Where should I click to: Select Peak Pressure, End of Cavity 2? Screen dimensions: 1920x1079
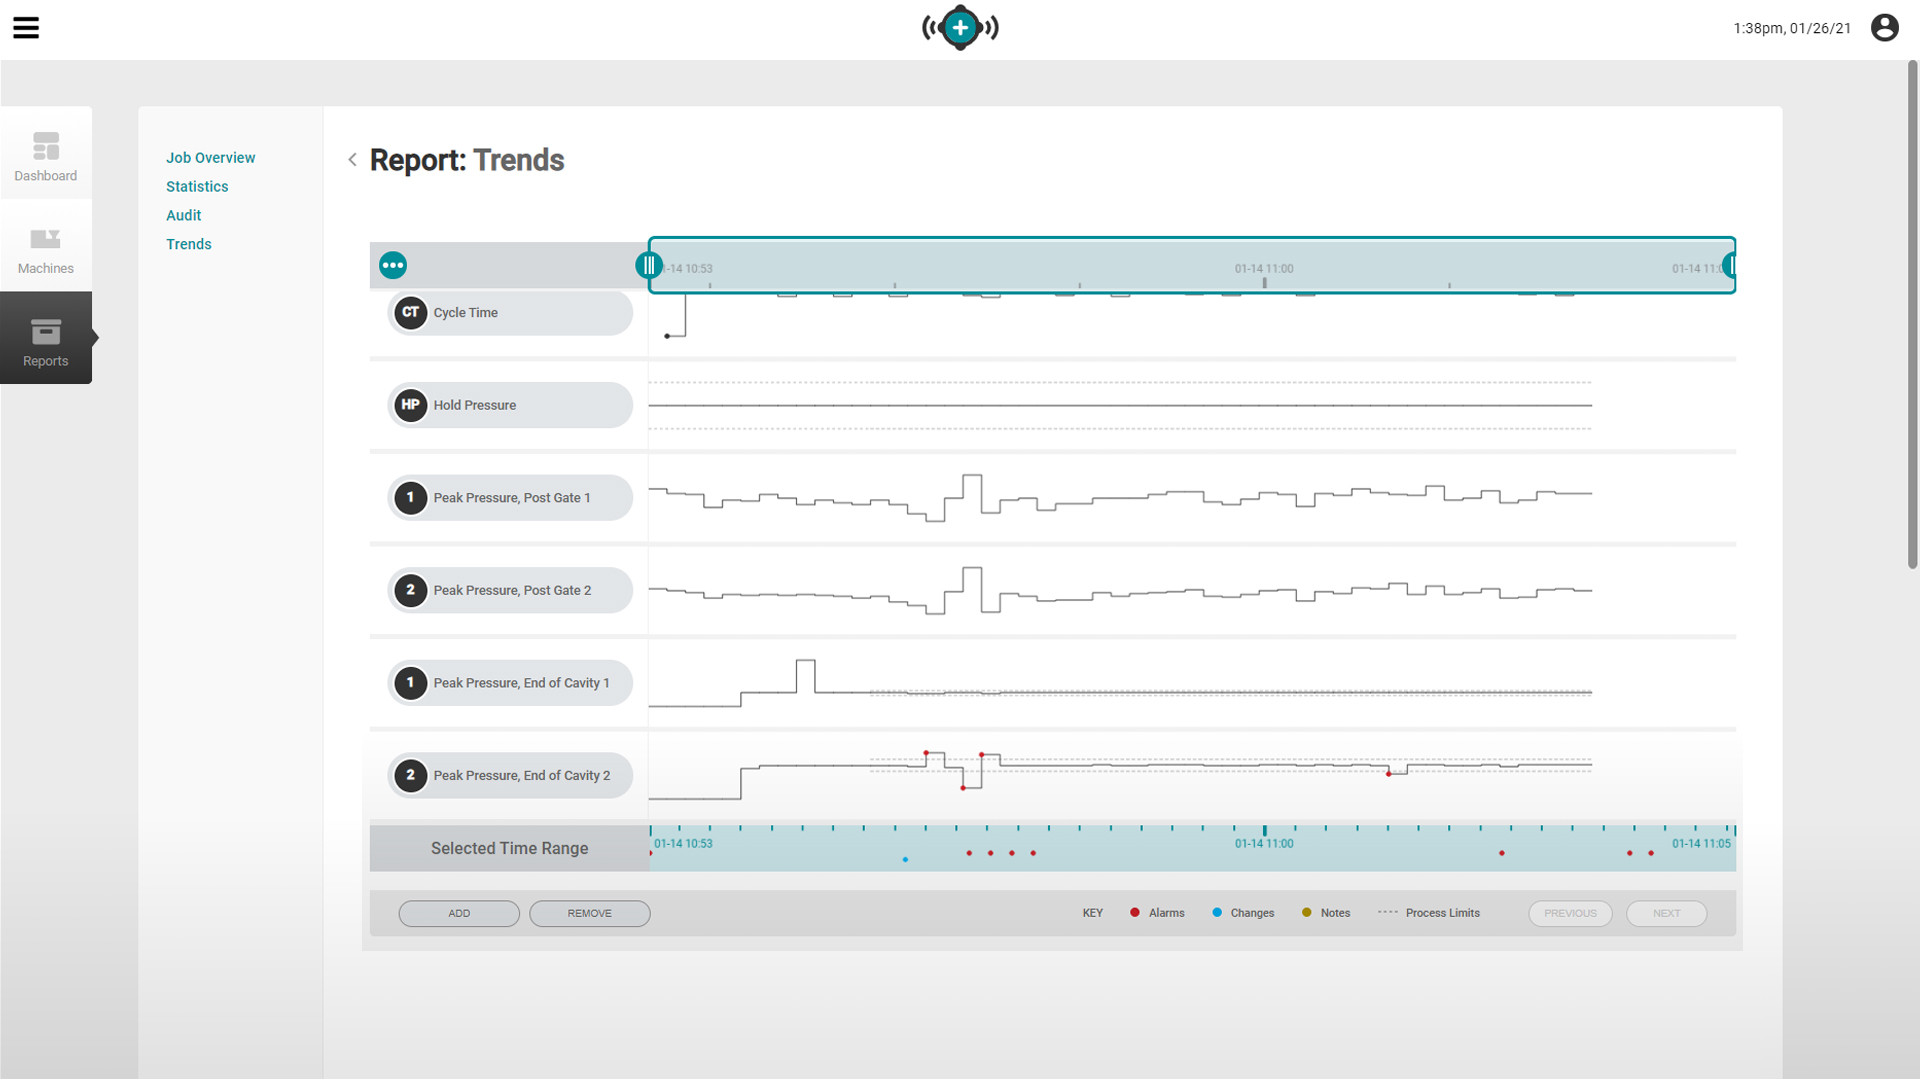(510, 775)
